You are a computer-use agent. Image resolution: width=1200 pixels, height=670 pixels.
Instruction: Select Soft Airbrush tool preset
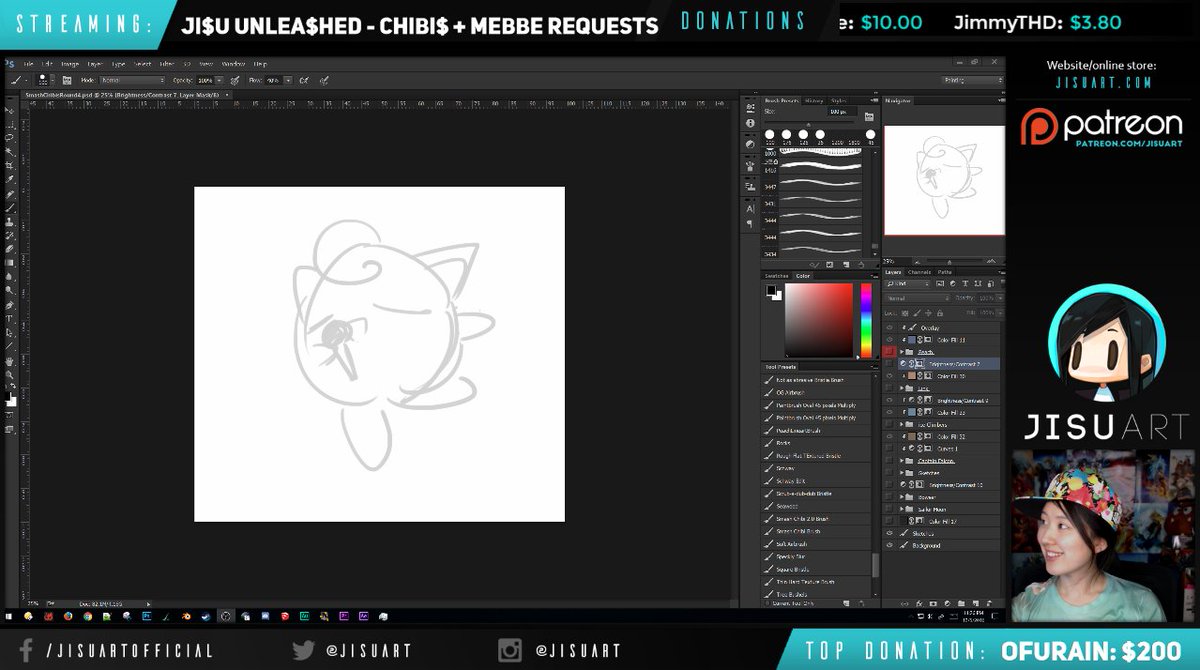[x=818, y=544]
